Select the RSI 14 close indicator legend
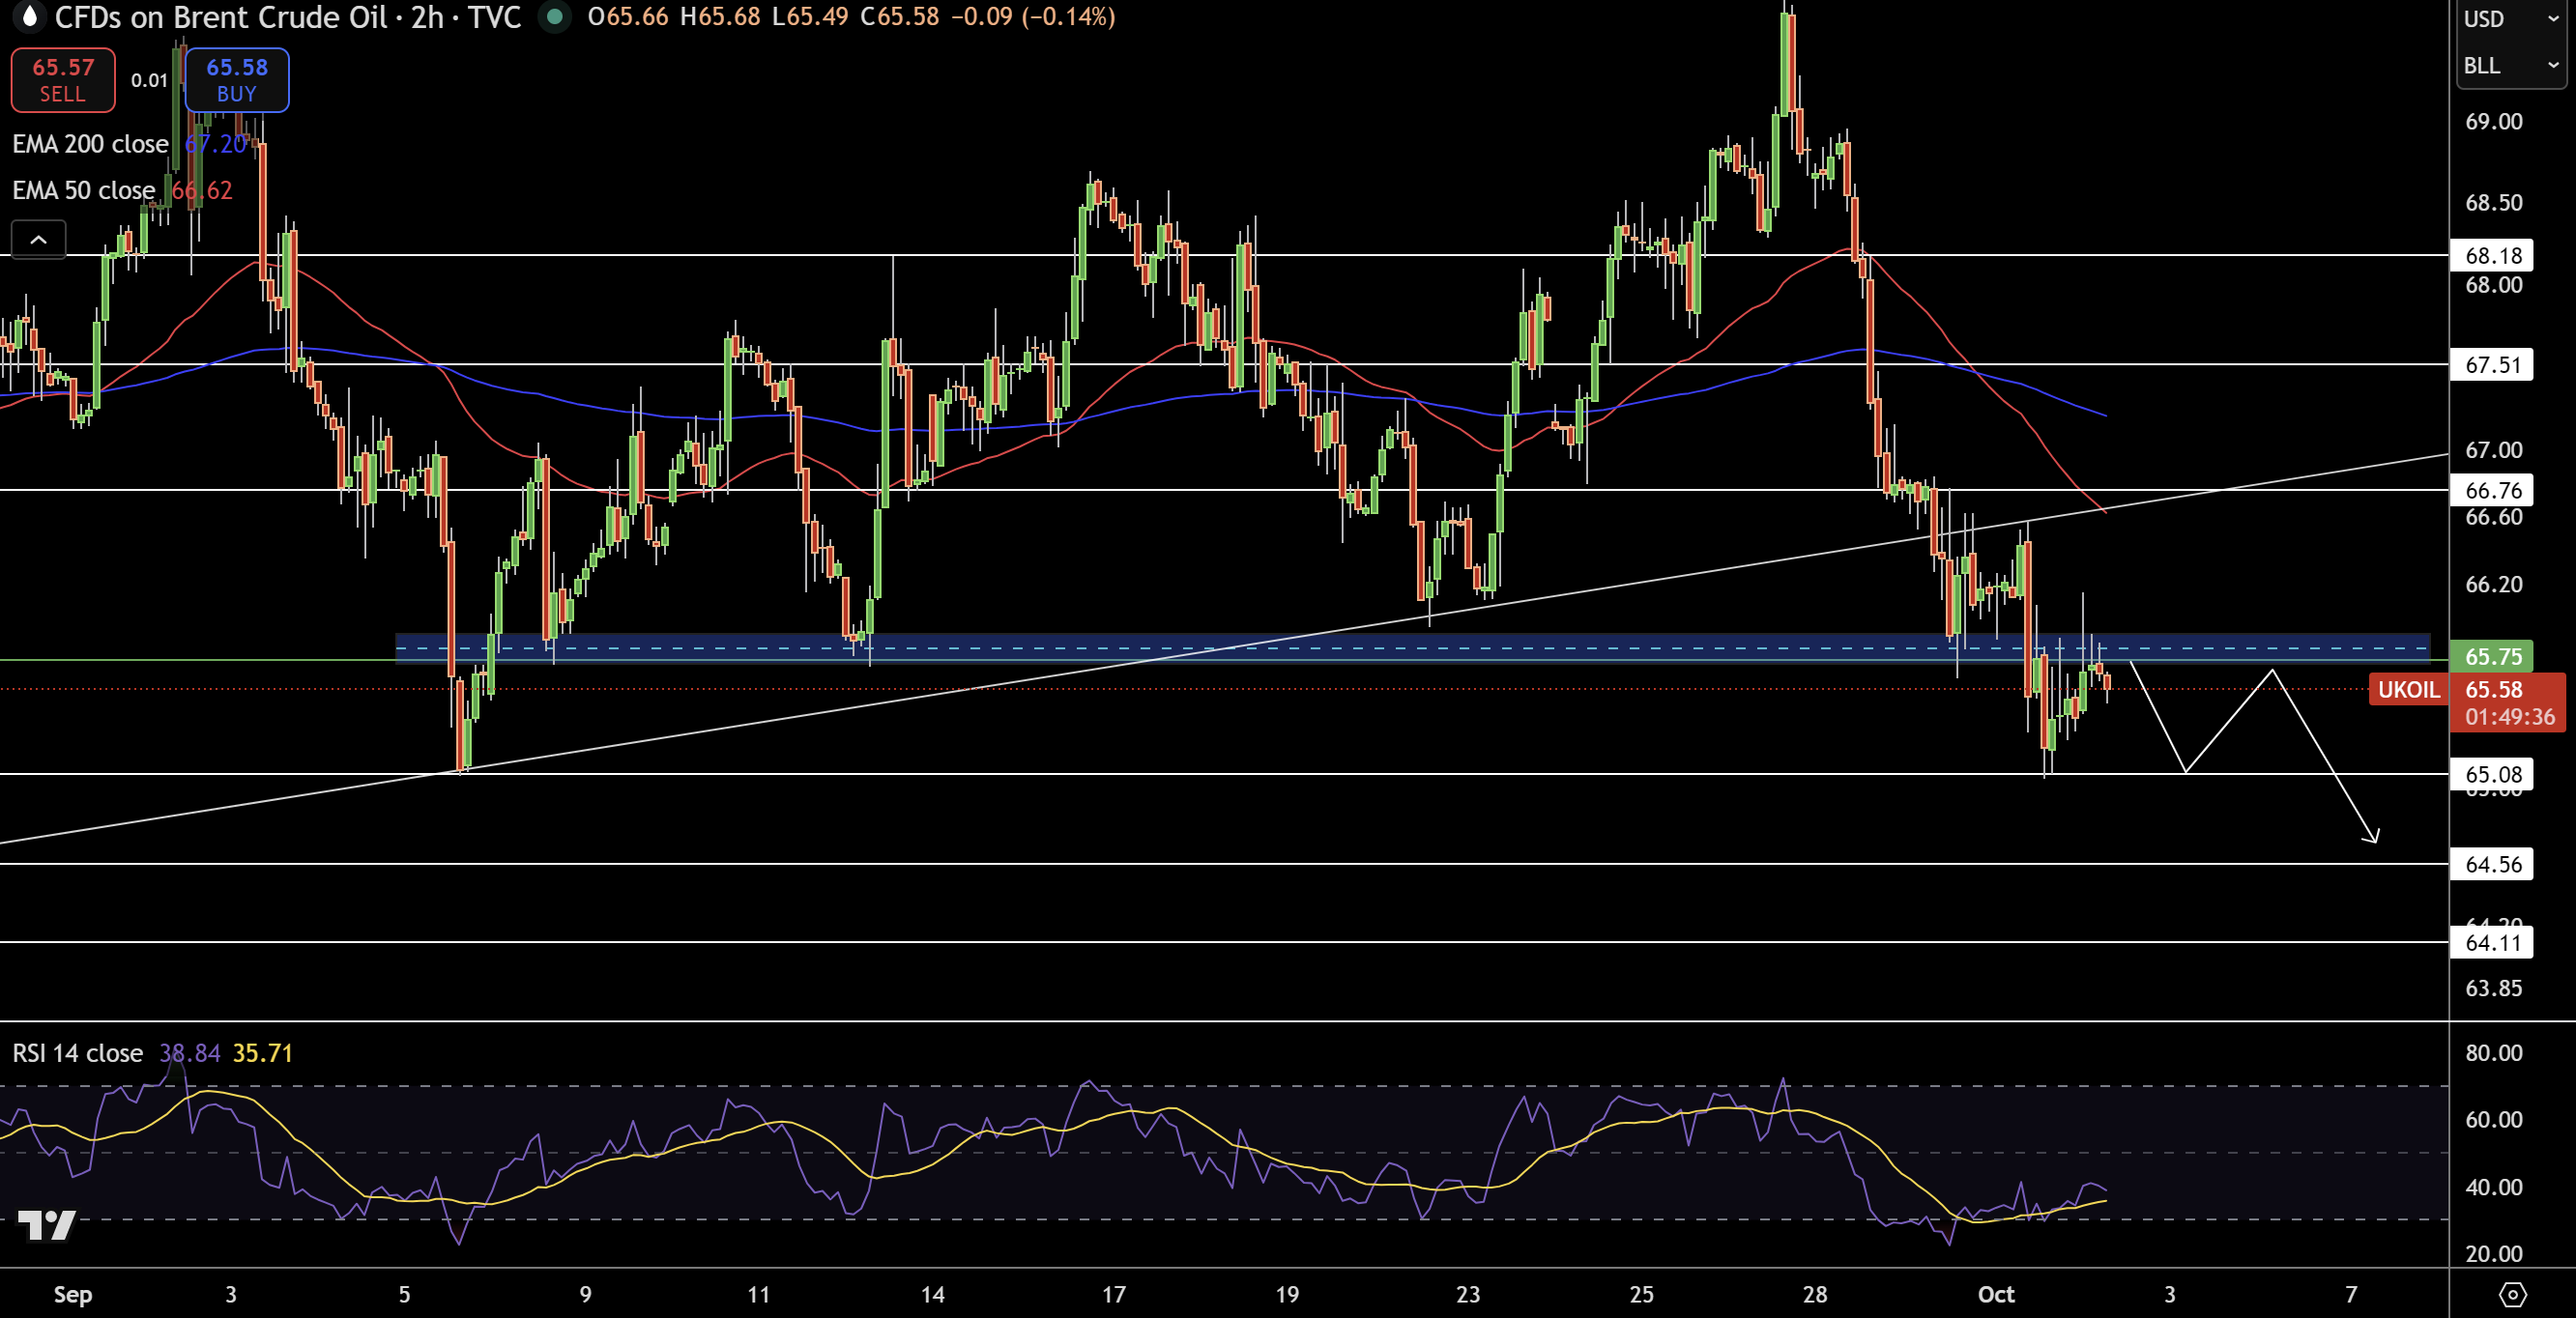The height and width of the screenshot is (1318, 2576). click(x=77, y=1053)
